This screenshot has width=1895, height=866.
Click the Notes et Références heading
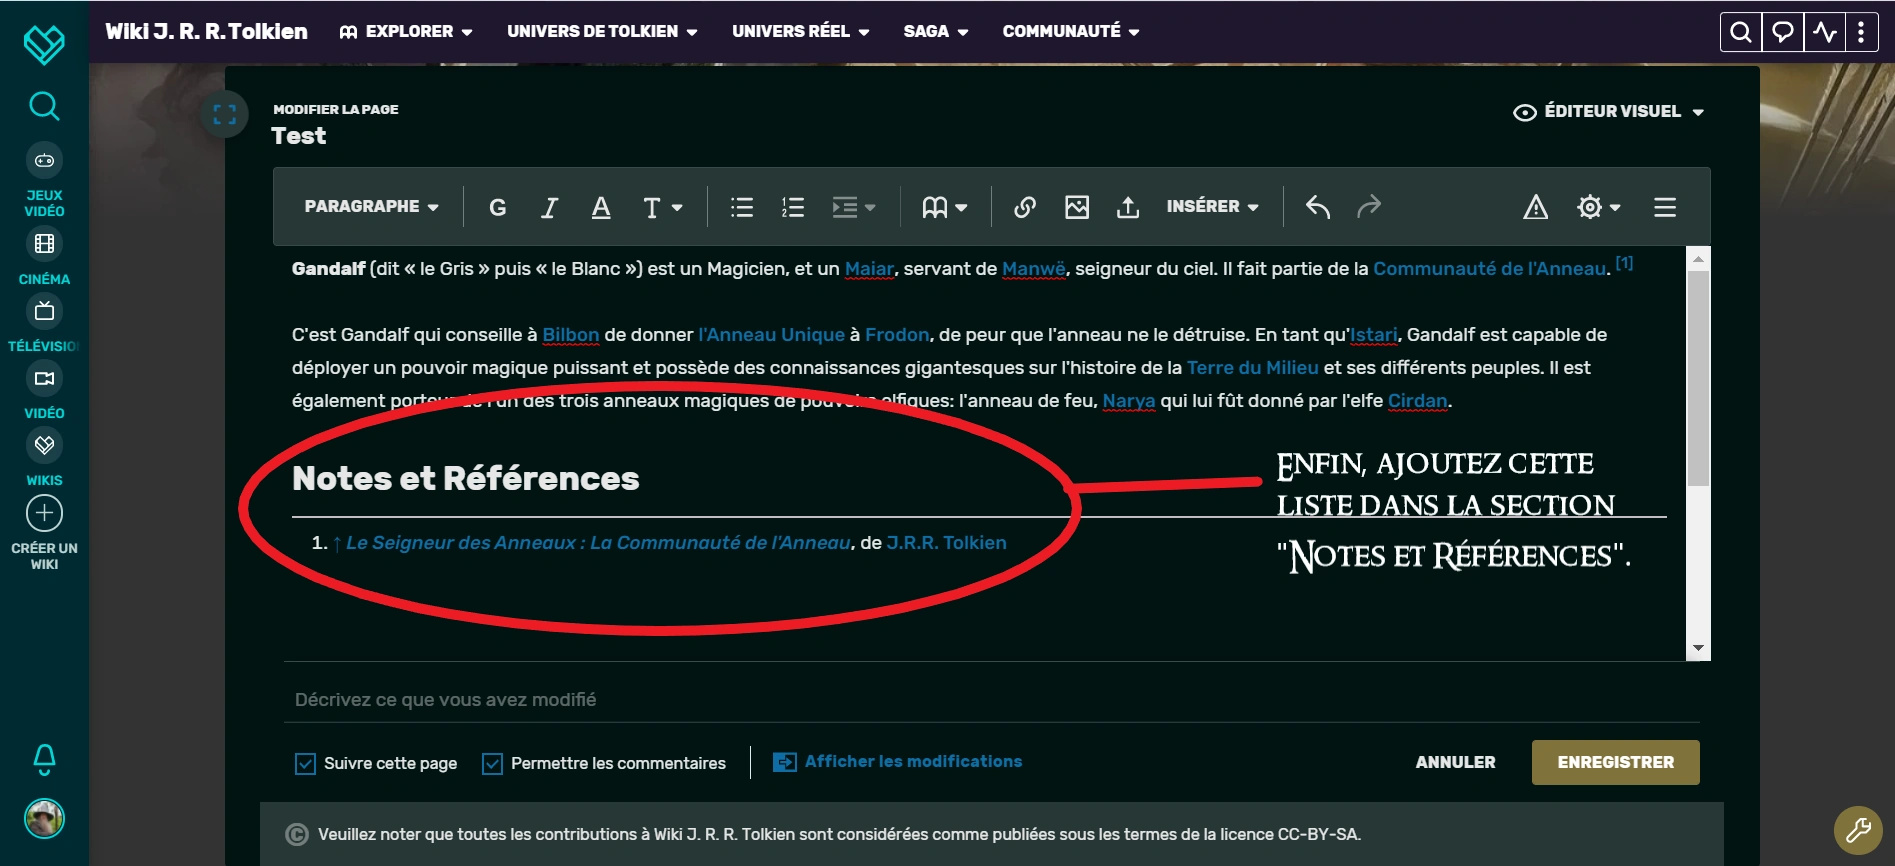[x=466, y=479]
